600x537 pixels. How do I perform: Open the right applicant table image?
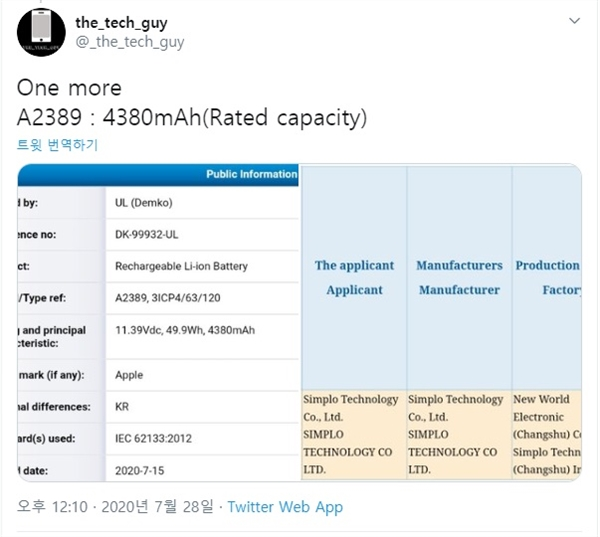click(x=441, y=322)
